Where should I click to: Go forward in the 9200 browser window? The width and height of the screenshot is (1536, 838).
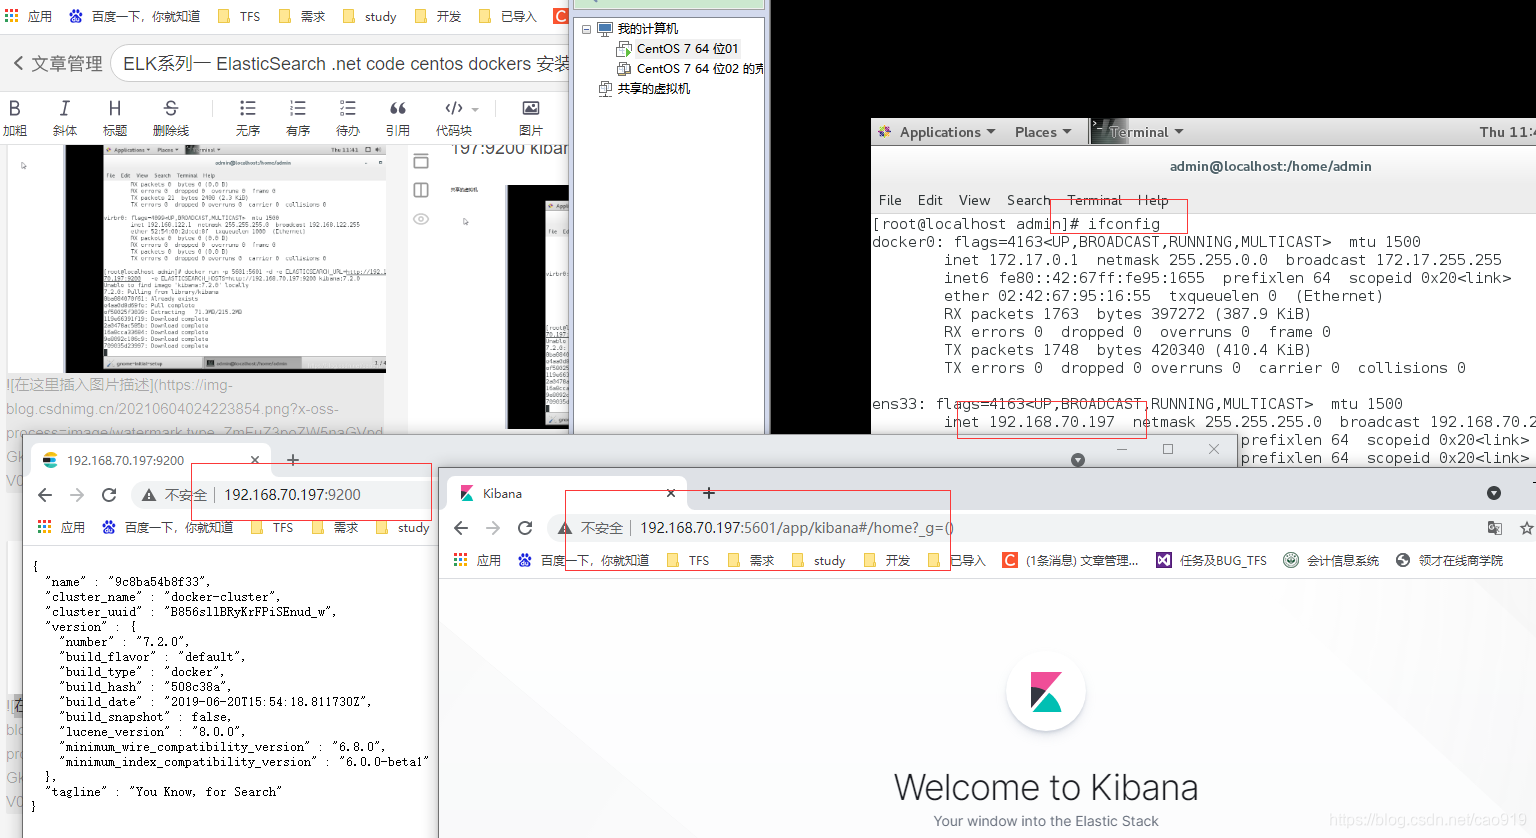(x=77, y=495)
